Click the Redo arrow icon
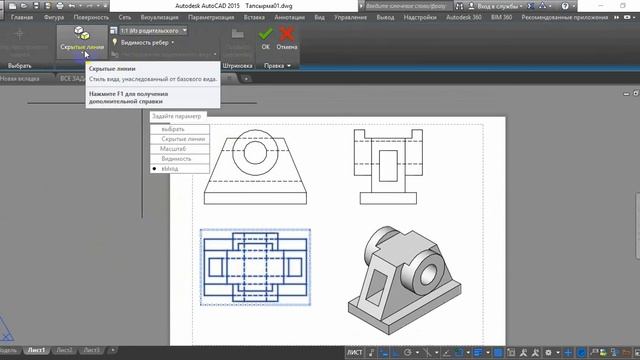The image size is (640, 360). point(89,6)
